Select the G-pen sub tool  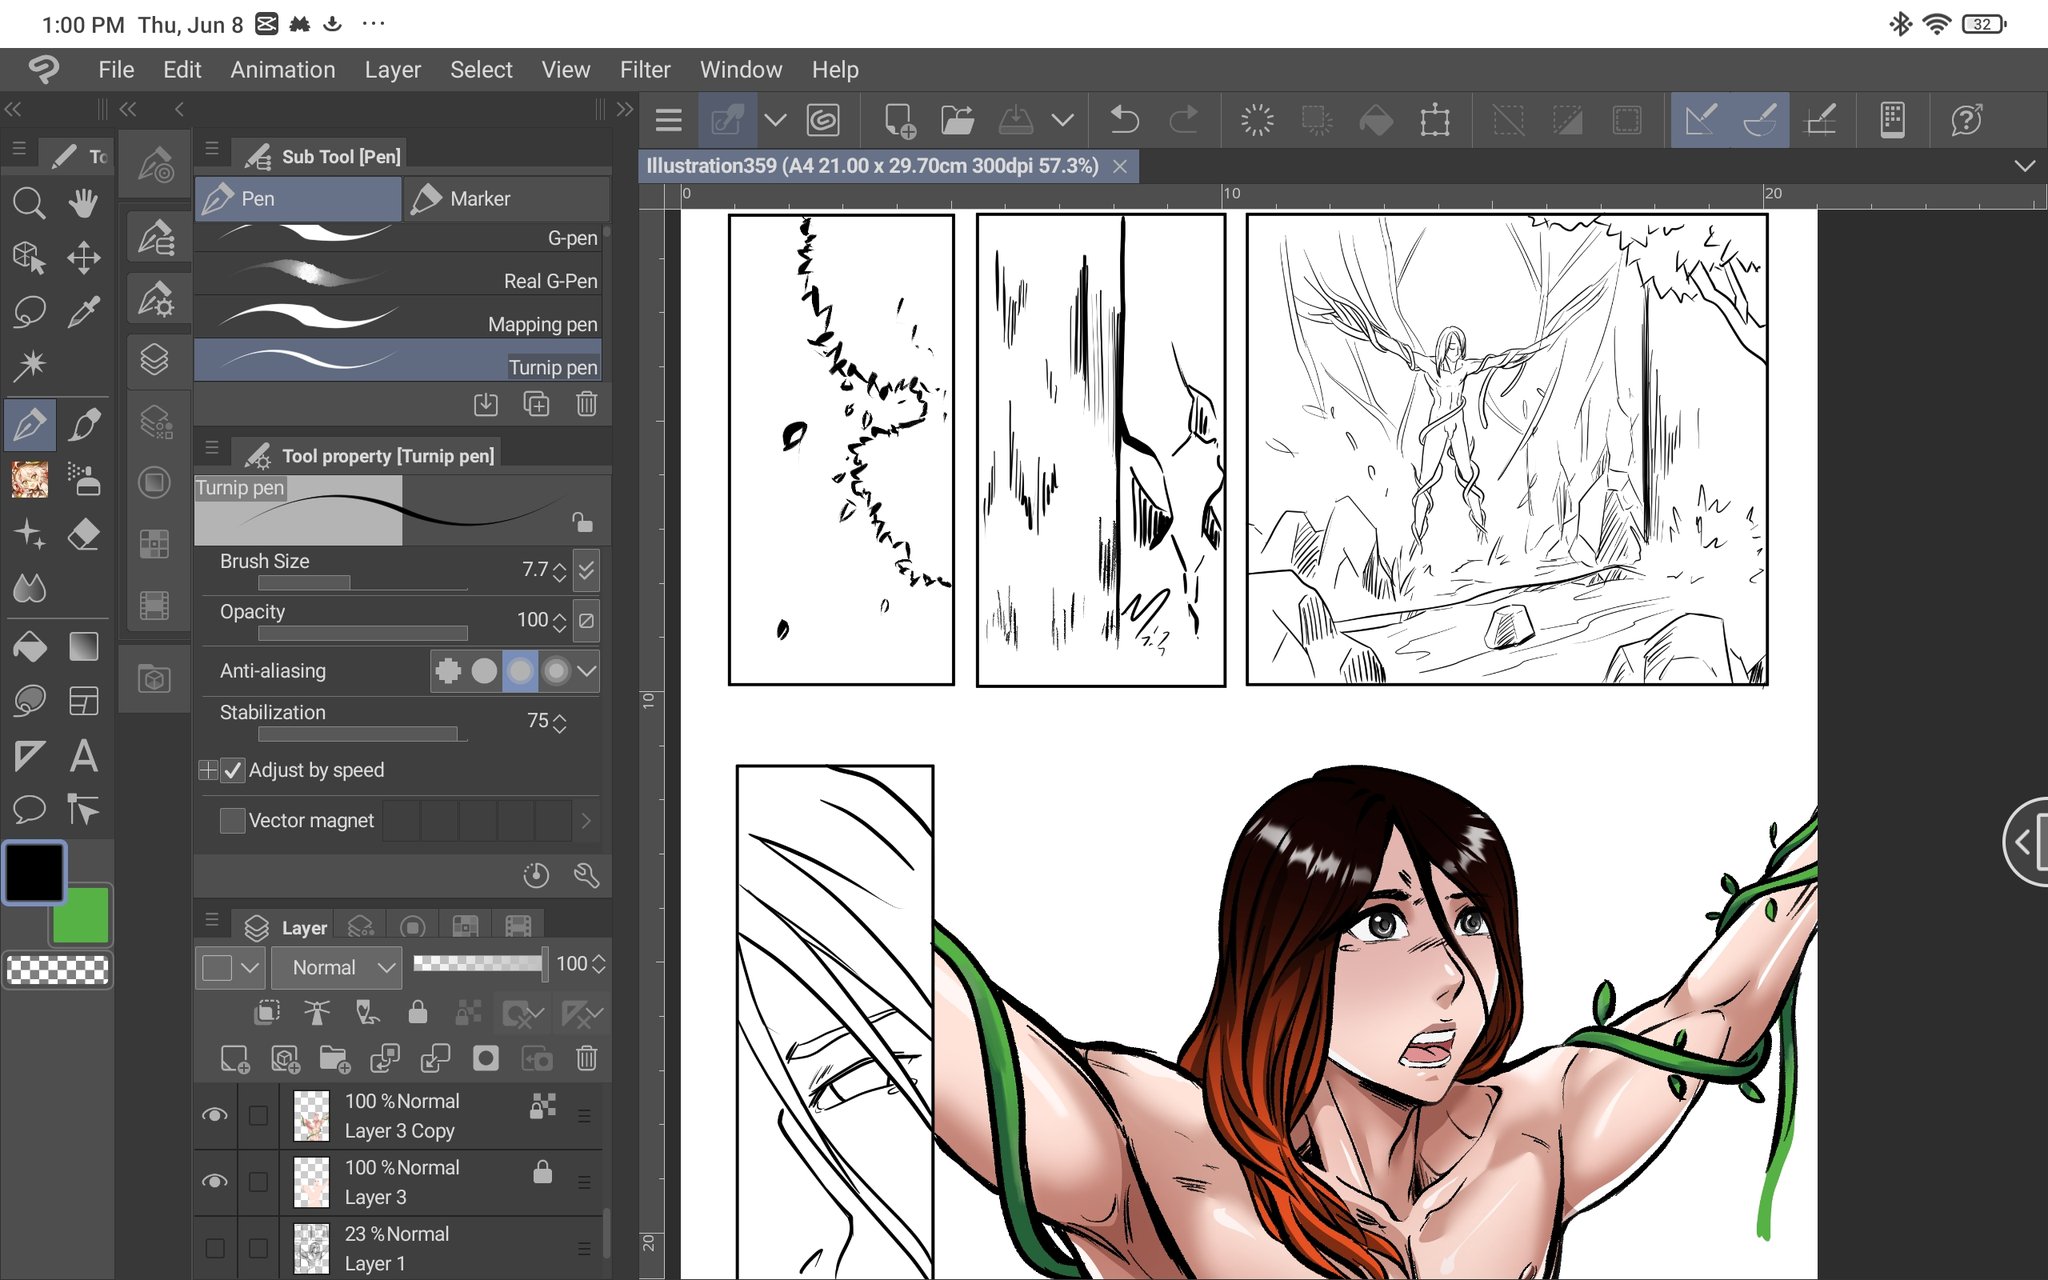(x=400, y=238)
